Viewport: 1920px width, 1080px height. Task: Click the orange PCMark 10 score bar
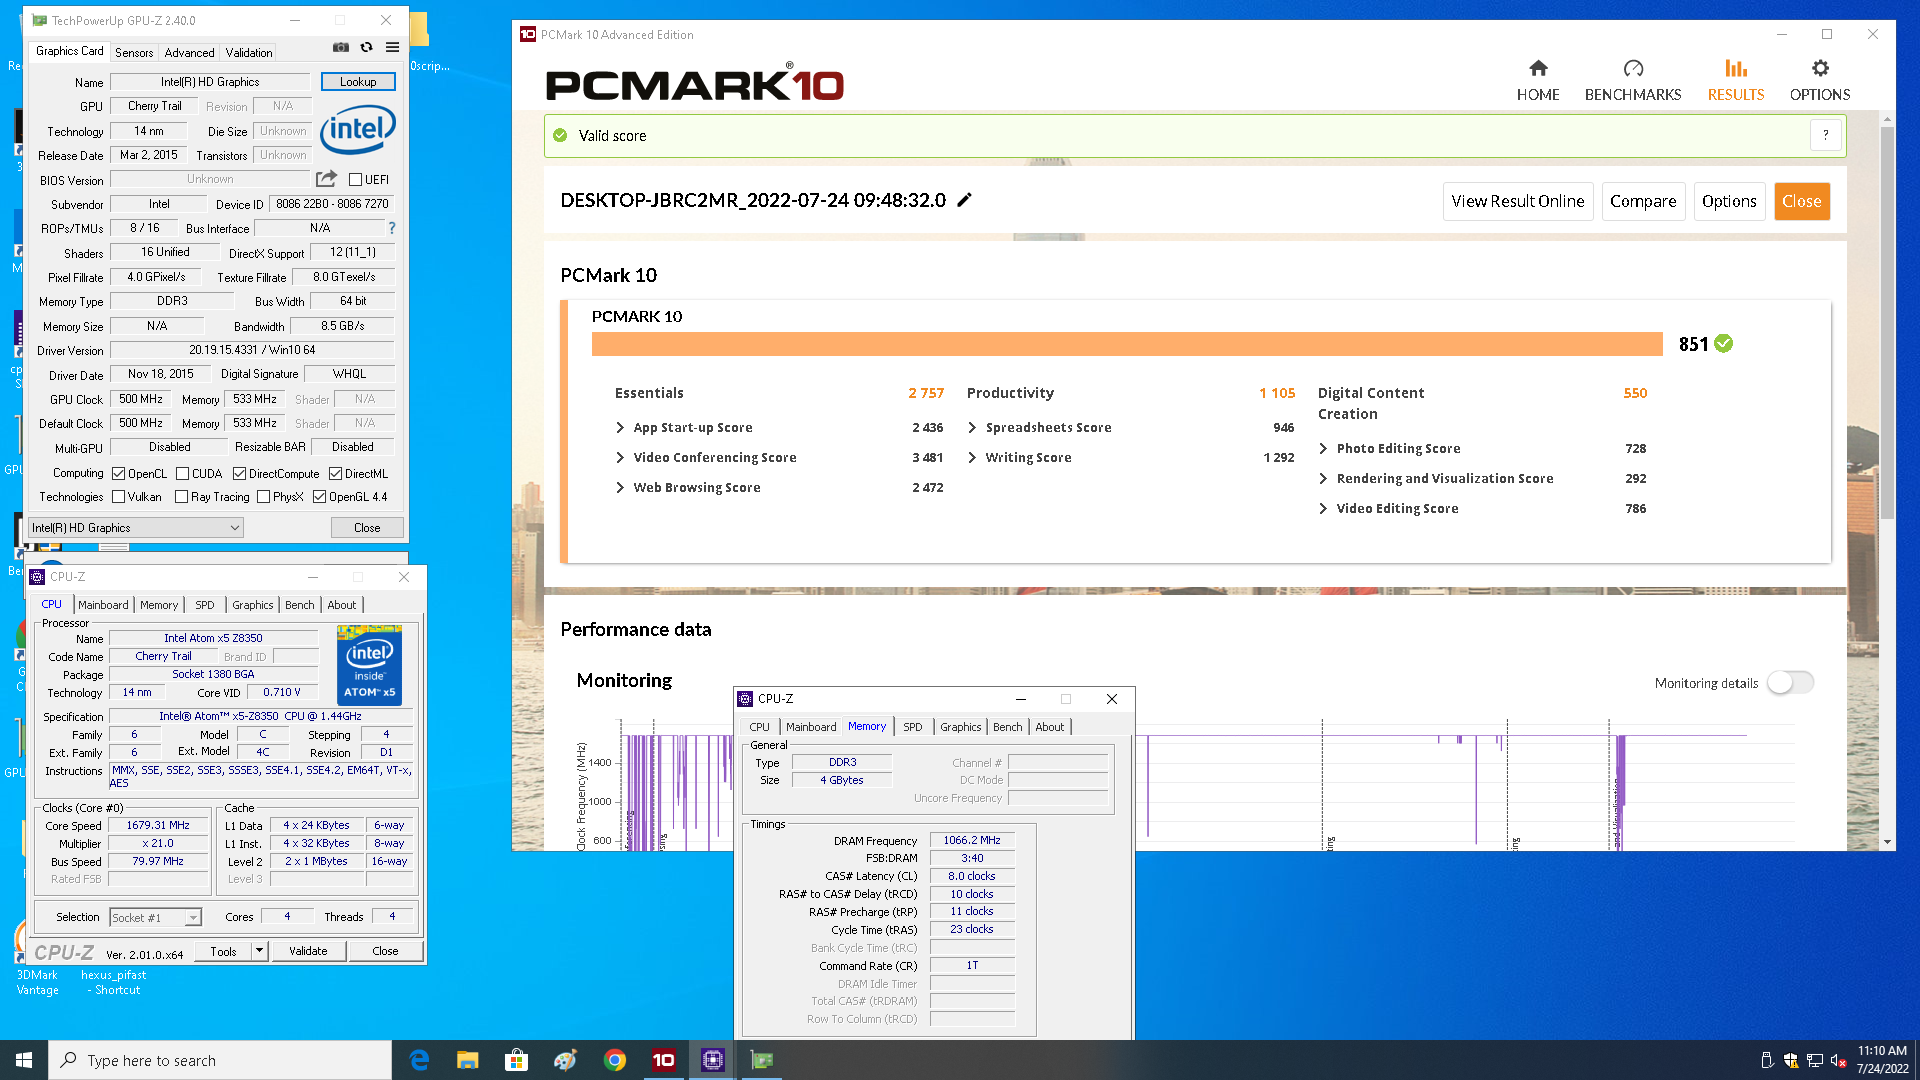coord(1126,344)
